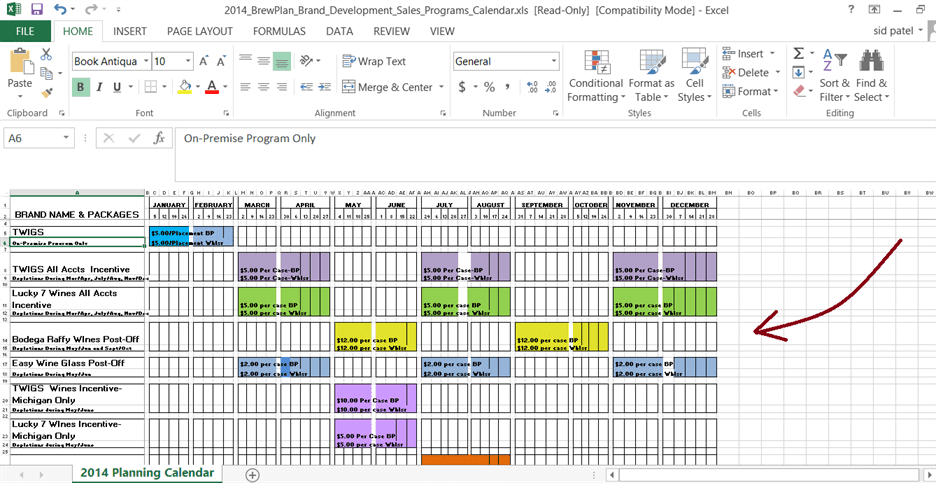Click Decrease Decimal icon
936x483 pixels.
pos(551,87)
